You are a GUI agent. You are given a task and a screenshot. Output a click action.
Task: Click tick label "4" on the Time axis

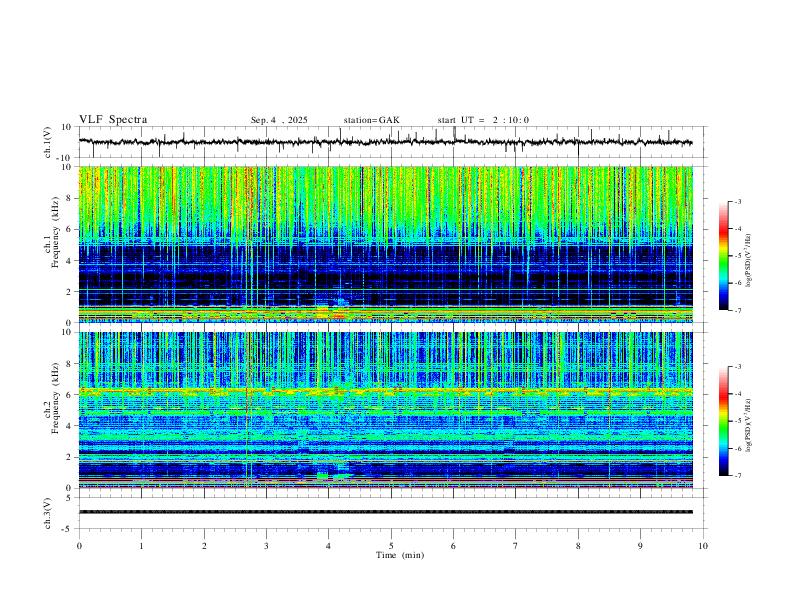point(329,546)
